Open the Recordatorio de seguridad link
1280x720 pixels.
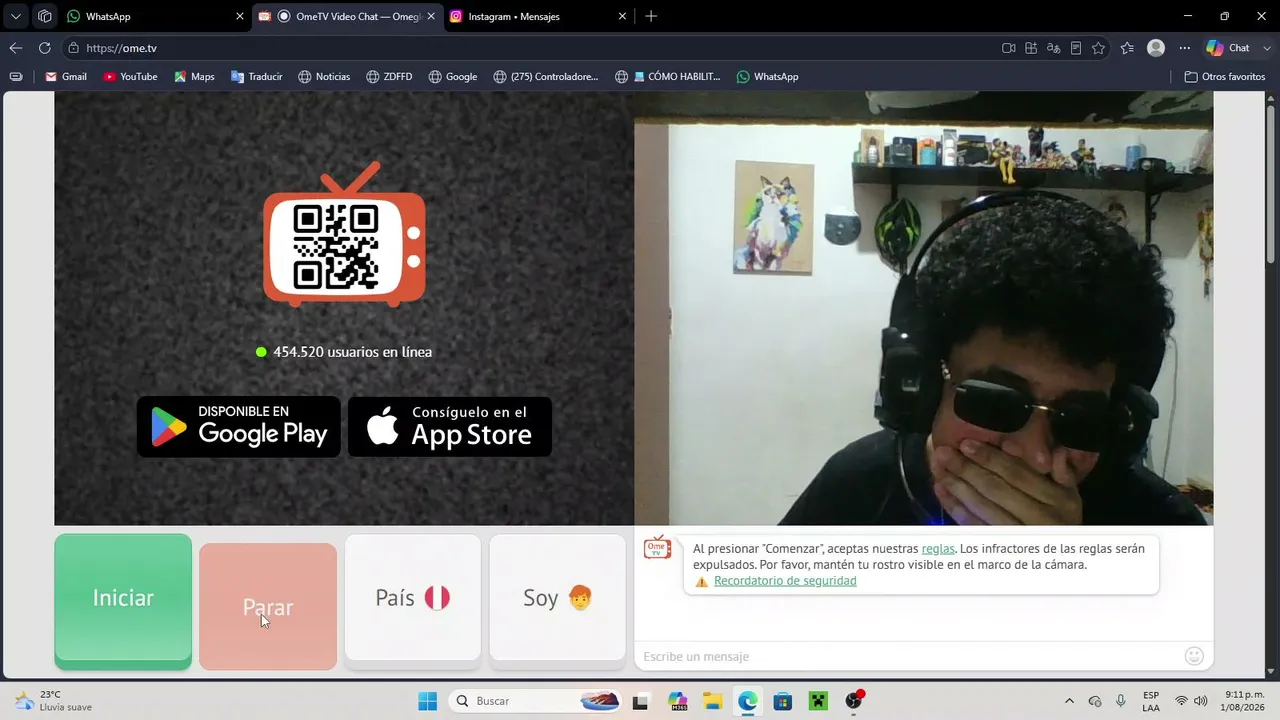click(785, 581)
